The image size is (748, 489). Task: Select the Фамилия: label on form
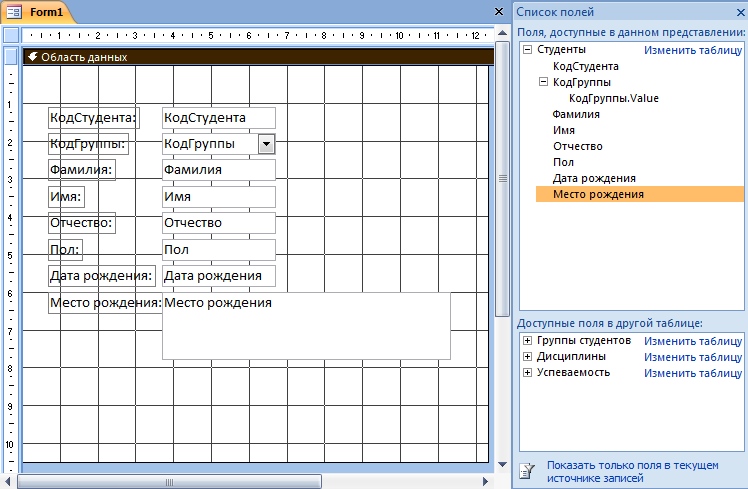click(82, 170)
